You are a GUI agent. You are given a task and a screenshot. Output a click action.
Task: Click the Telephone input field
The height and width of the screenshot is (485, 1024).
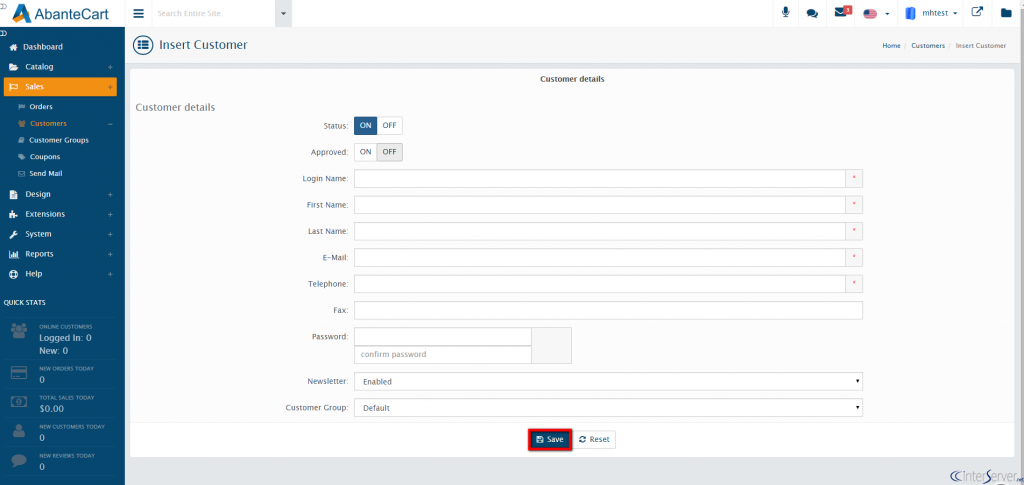[600, 284]
